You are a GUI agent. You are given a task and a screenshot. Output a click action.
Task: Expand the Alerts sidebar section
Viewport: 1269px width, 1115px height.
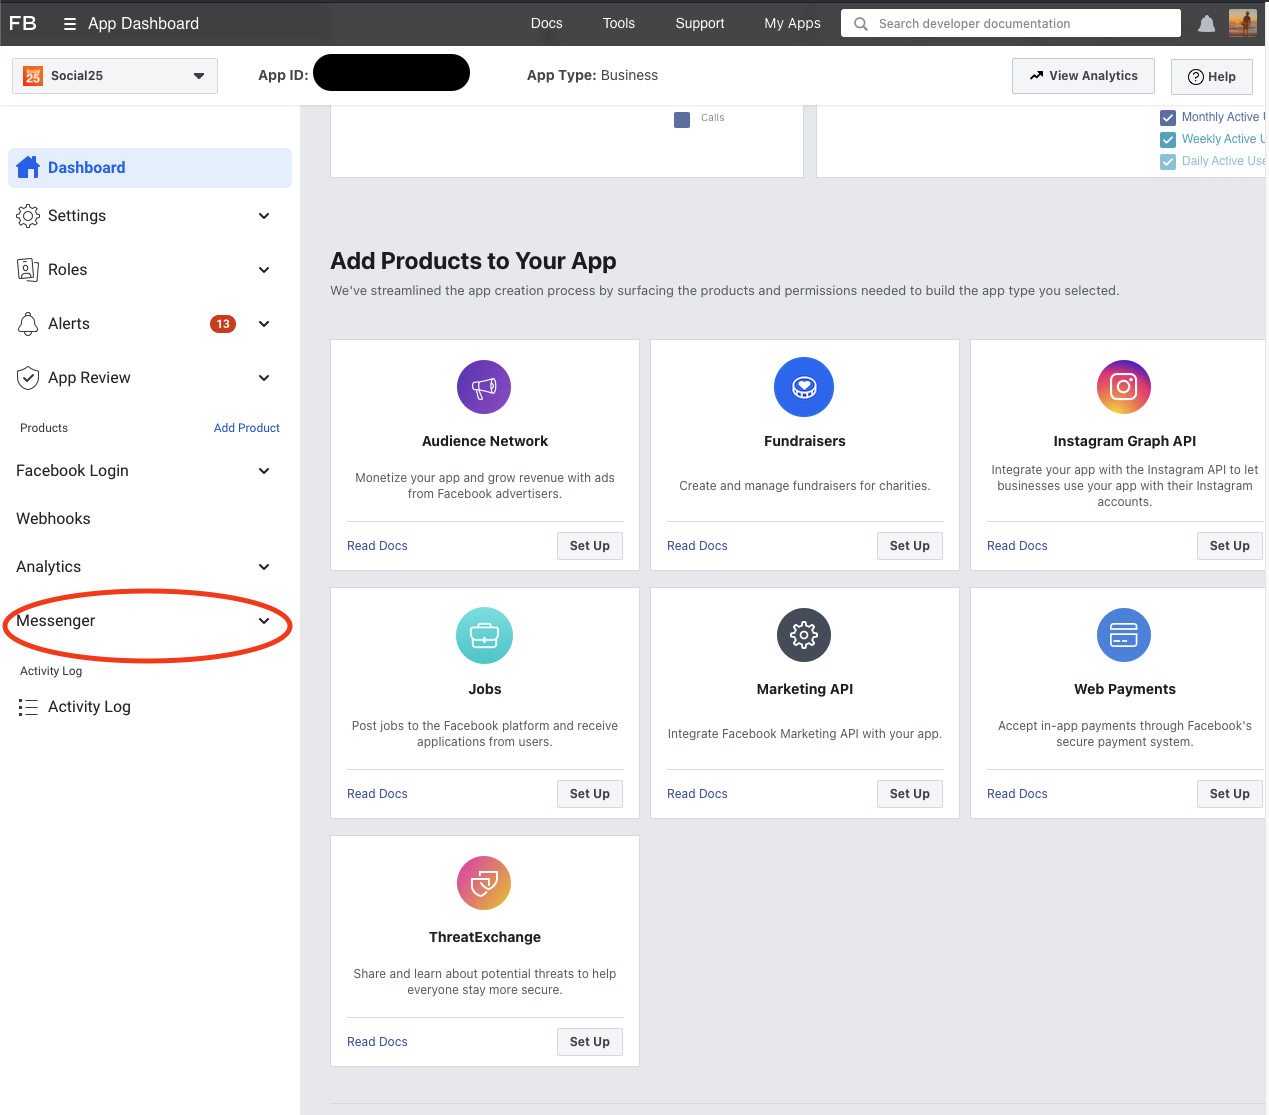point(264,324)
